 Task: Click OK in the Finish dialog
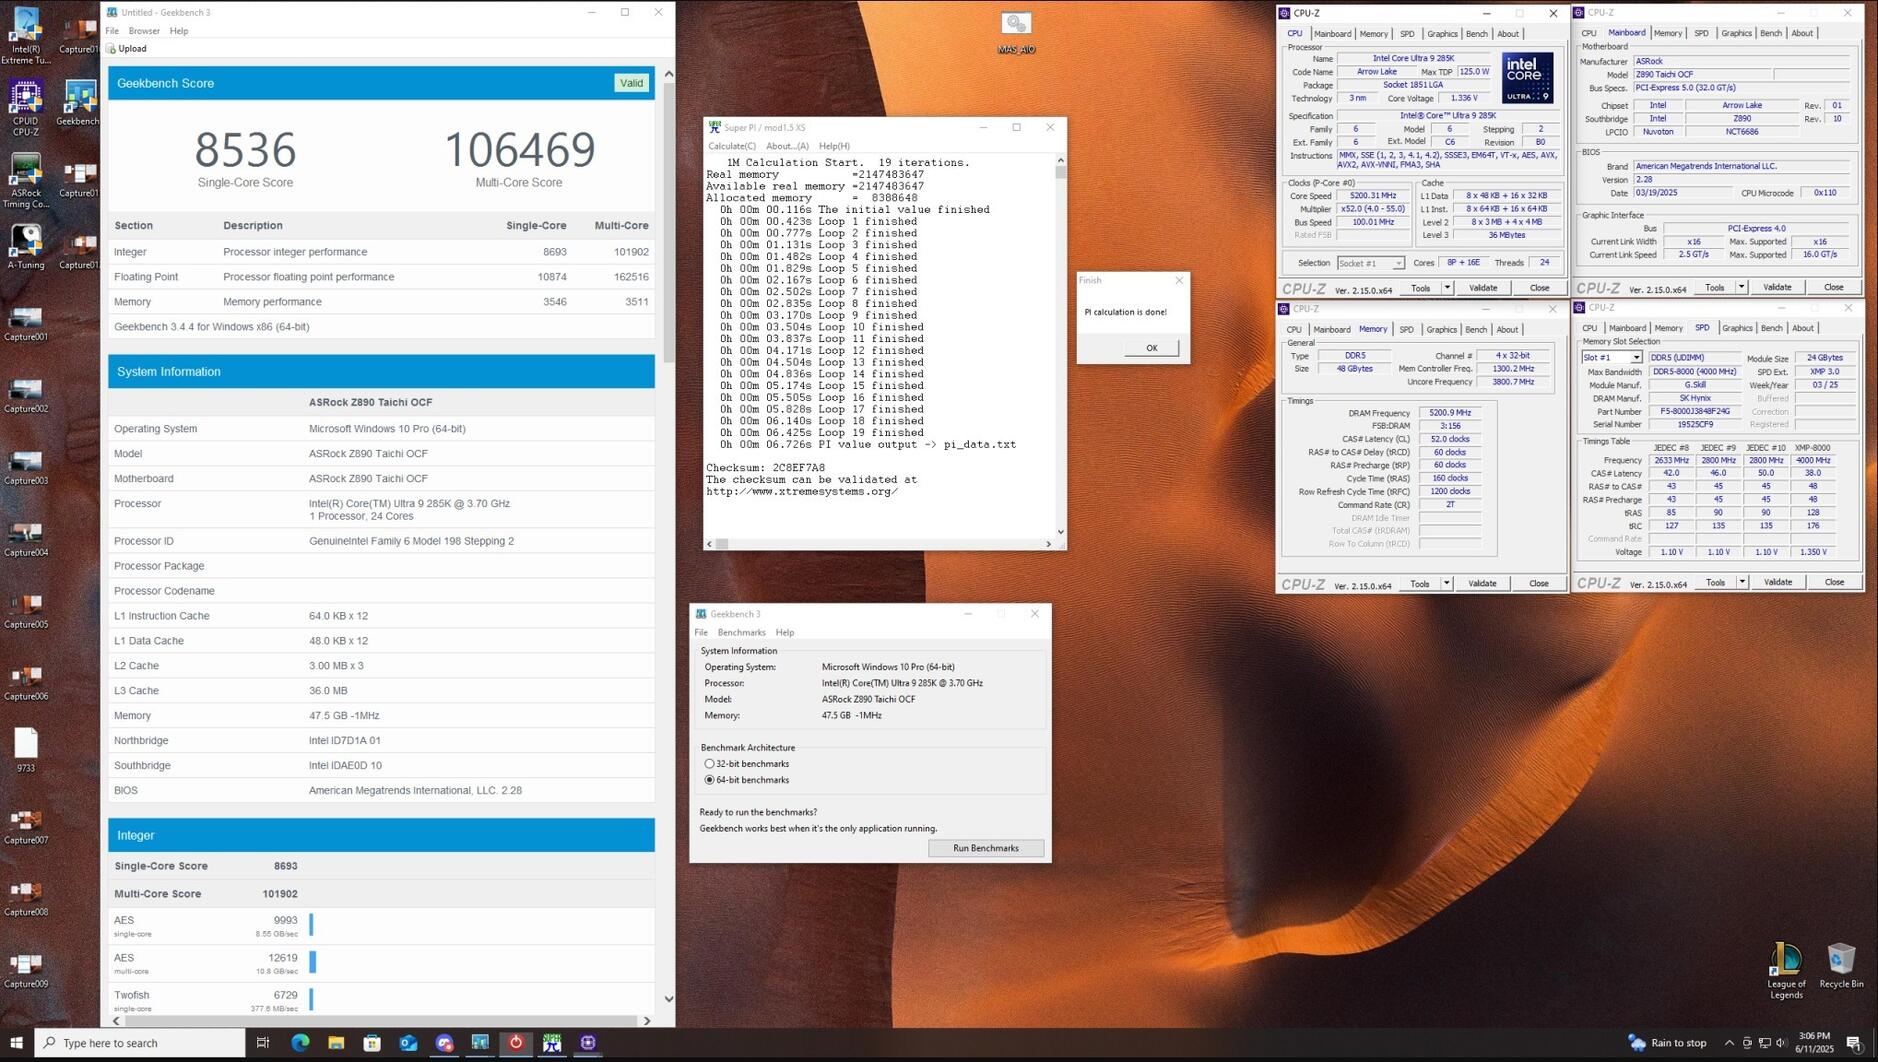coord(1151,348)
